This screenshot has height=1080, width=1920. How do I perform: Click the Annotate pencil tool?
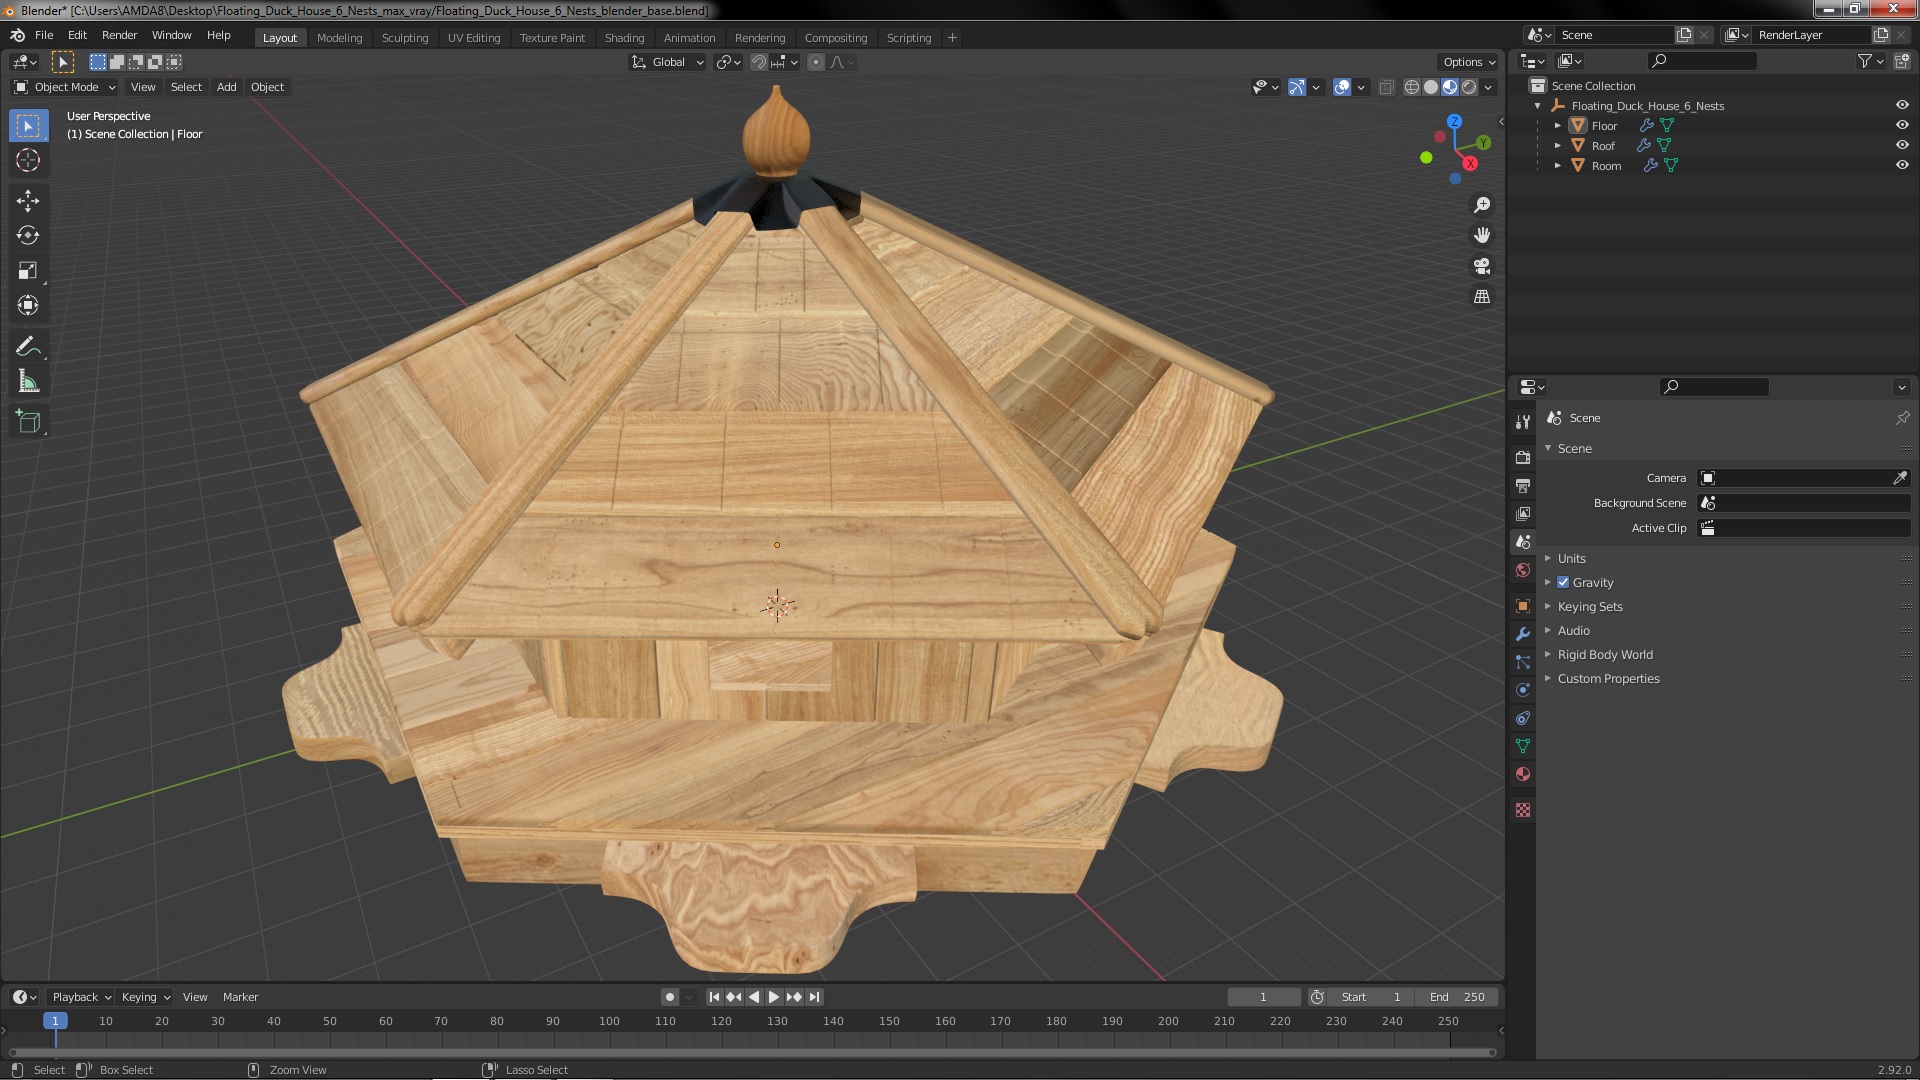(28, 347)
